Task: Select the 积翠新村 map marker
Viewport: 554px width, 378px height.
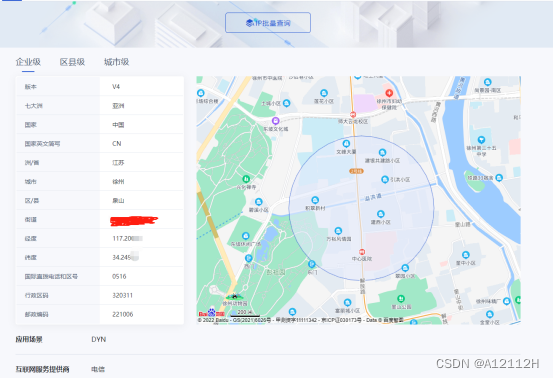Action: click(x=315, y=200)
